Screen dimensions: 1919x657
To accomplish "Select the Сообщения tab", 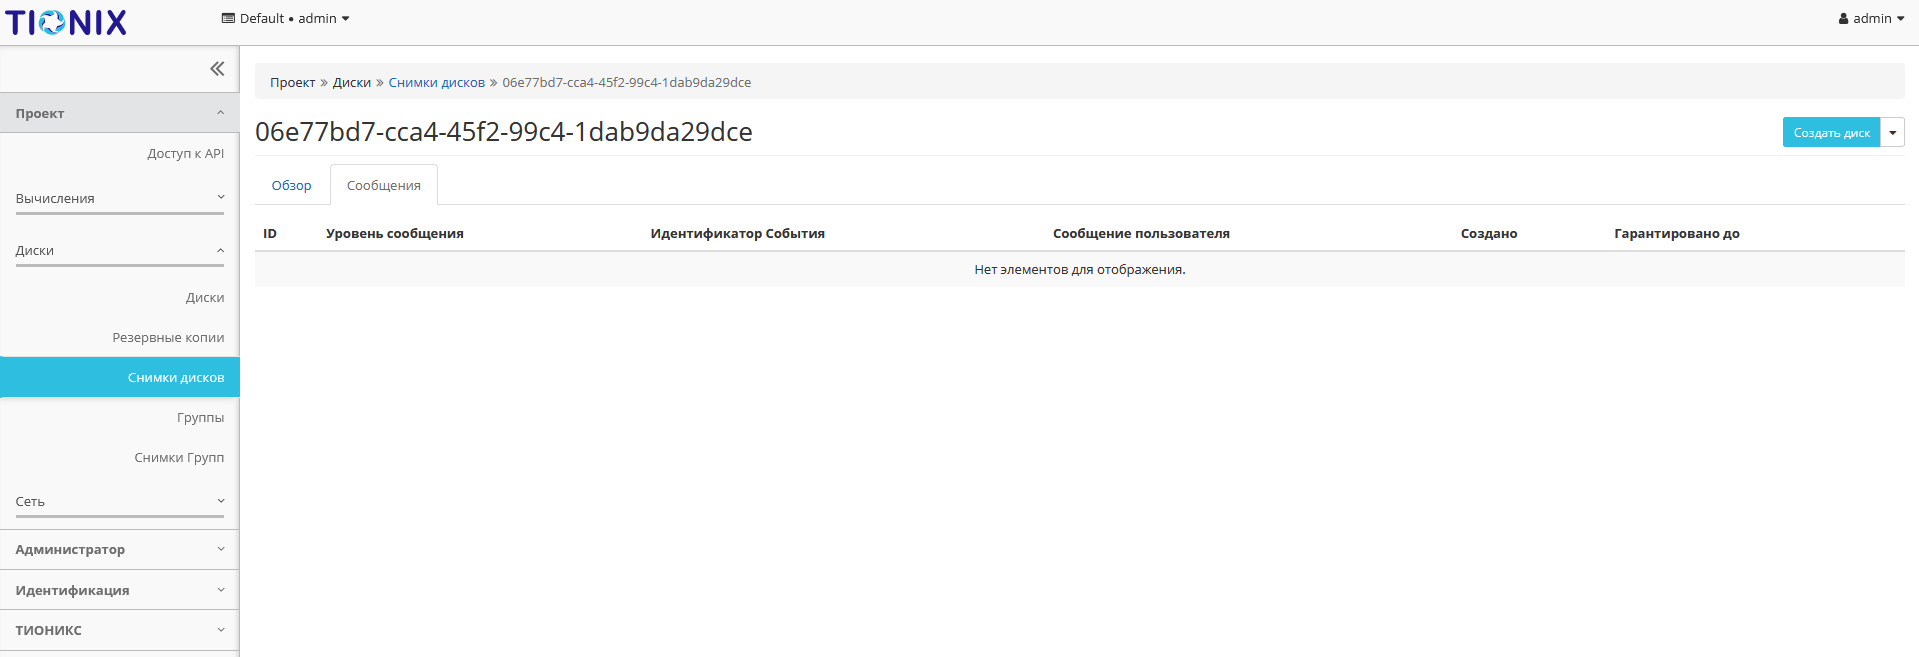I will [x=384, y=186].
